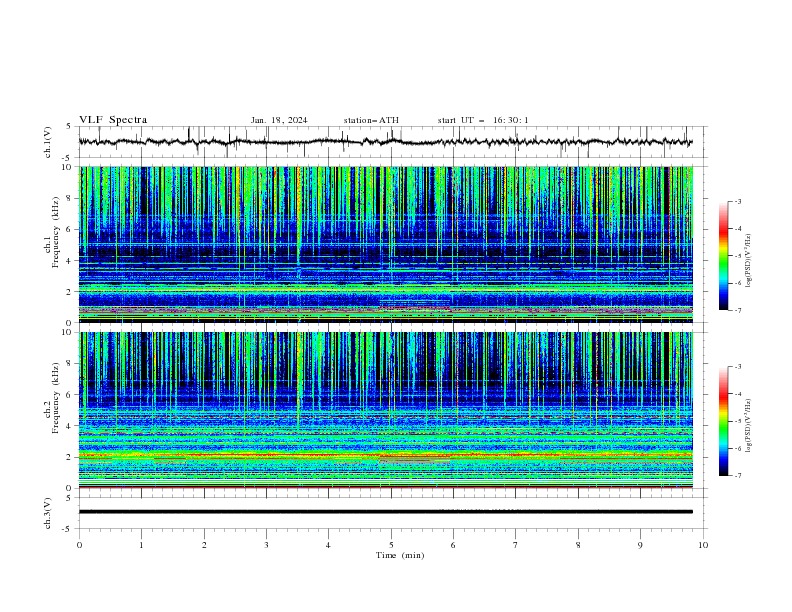Click the "ch.1(V)" waveform axis label

click(48, 142)
